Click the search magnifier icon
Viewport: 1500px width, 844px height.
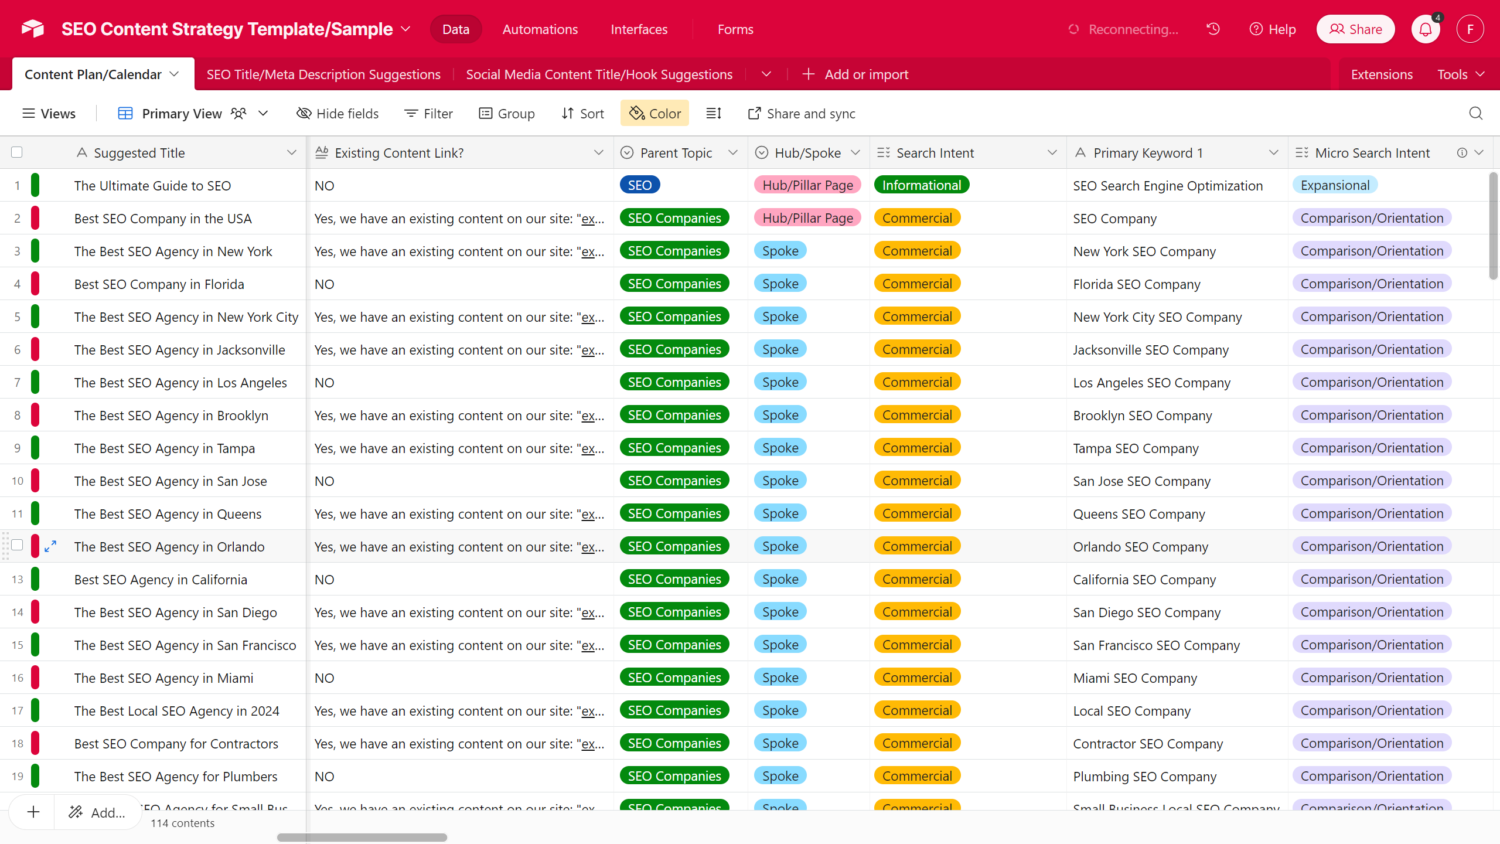pos(1475,114)
